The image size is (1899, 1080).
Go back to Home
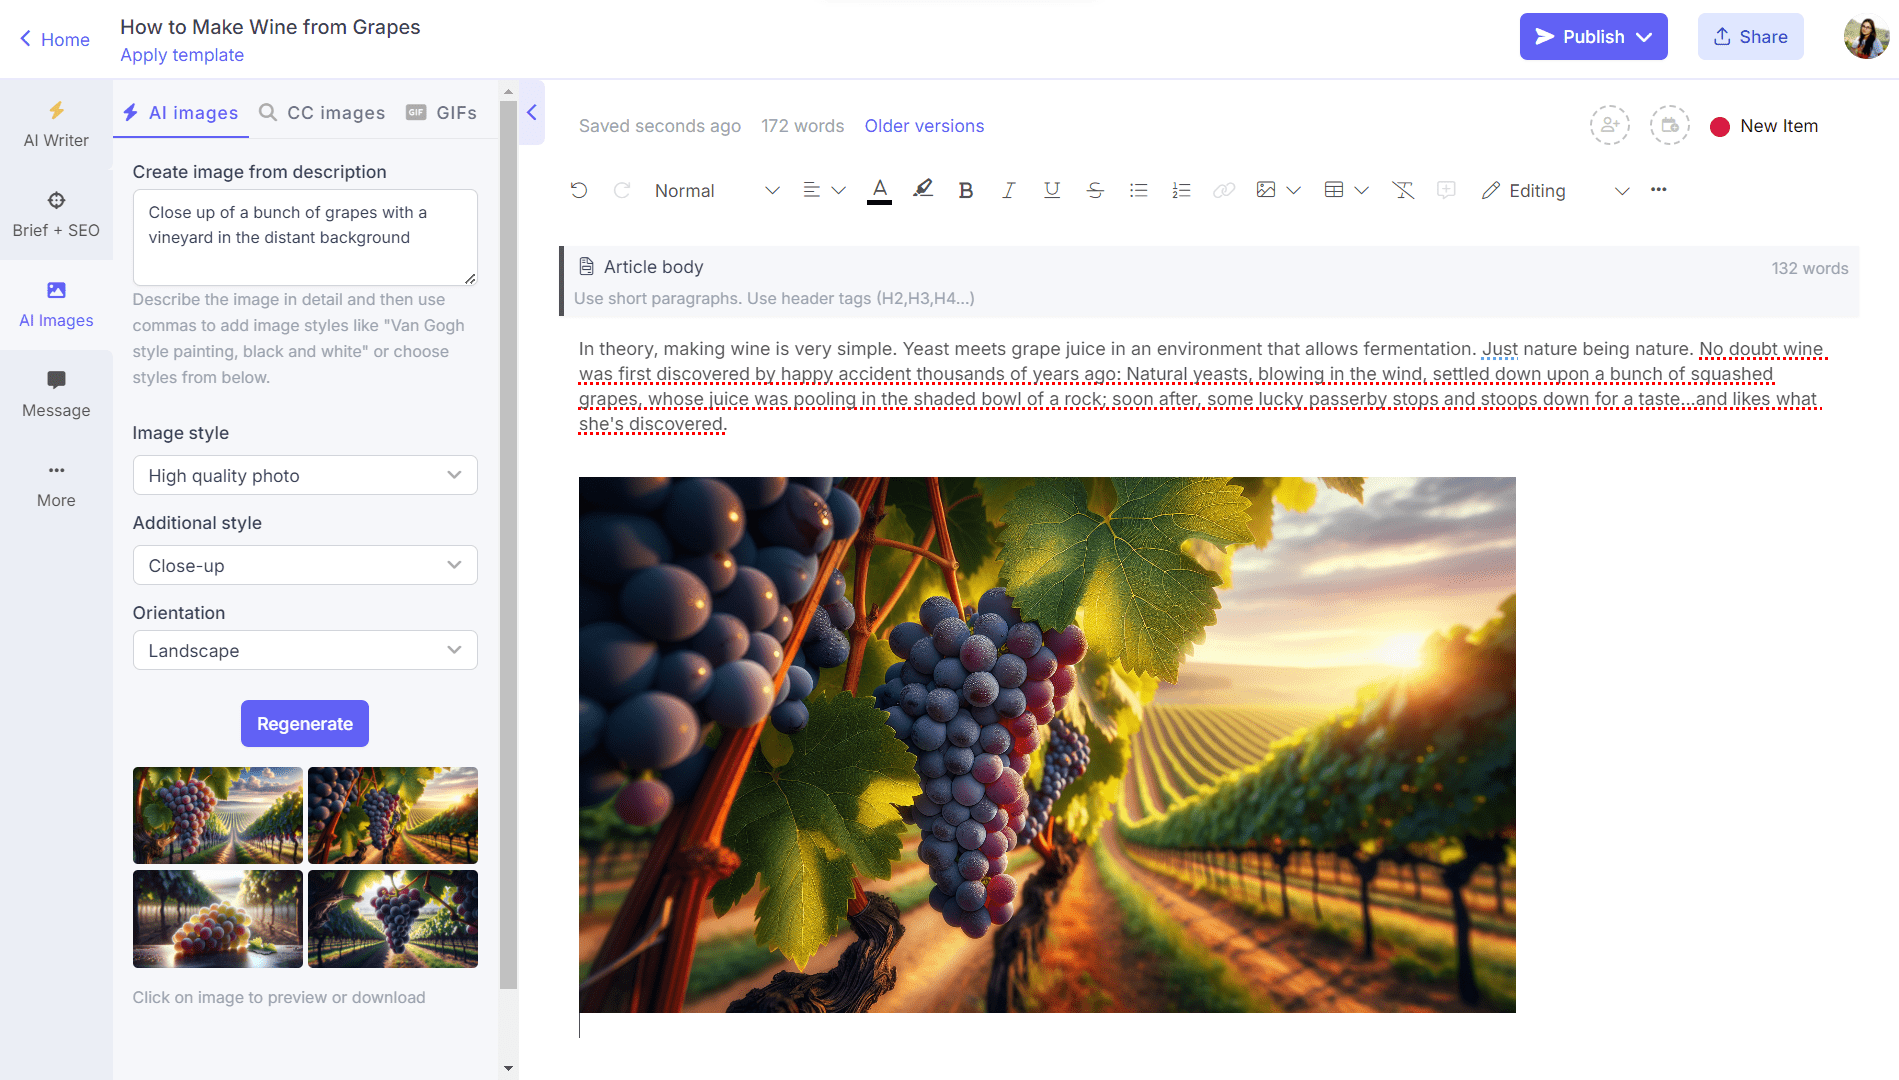55,39
